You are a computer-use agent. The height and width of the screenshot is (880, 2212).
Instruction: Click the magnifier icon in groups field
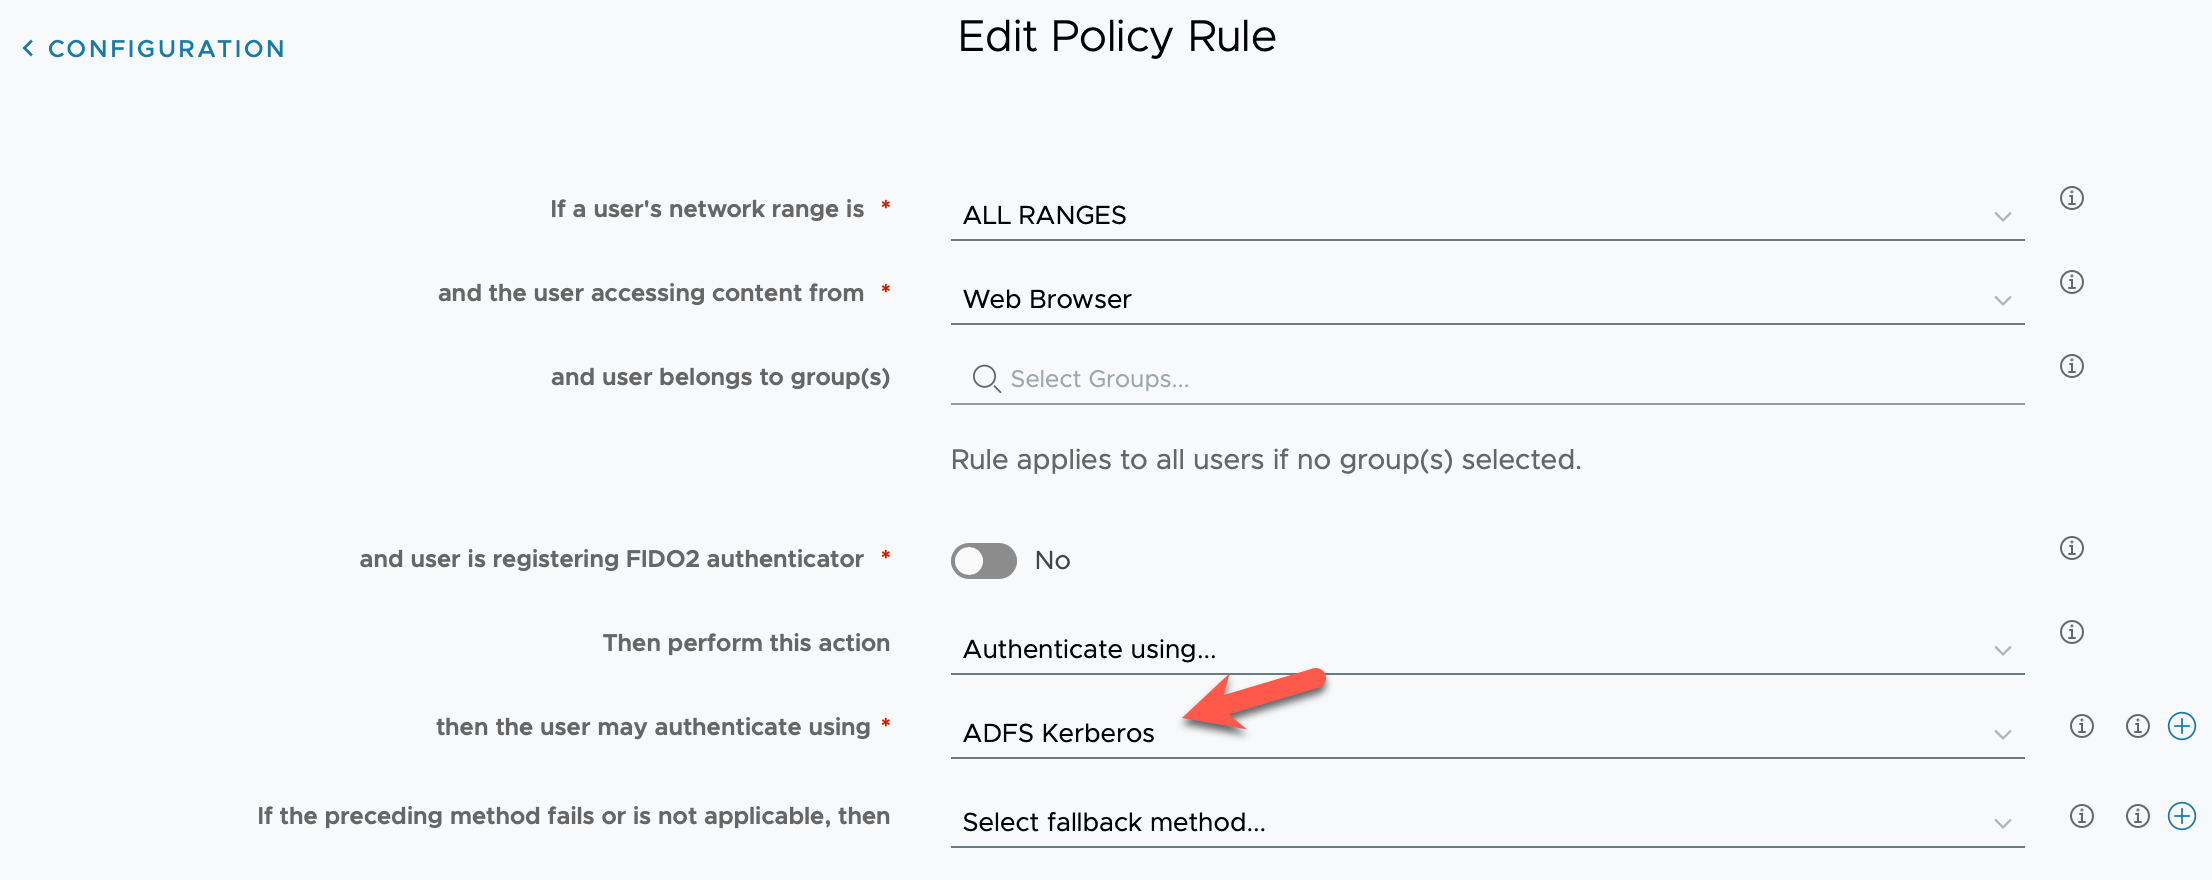pyautogui.click(x=986, y=378)
